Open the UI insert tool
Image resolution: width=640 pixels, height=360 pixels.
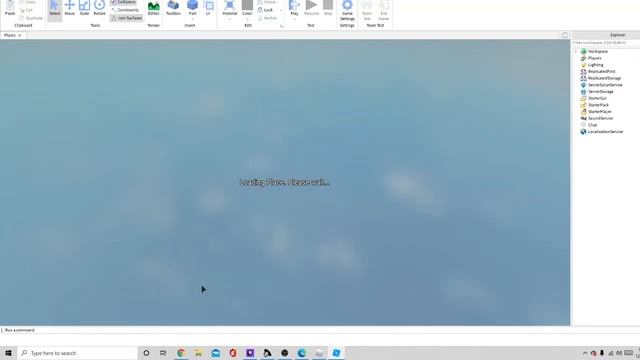point(209,8)
